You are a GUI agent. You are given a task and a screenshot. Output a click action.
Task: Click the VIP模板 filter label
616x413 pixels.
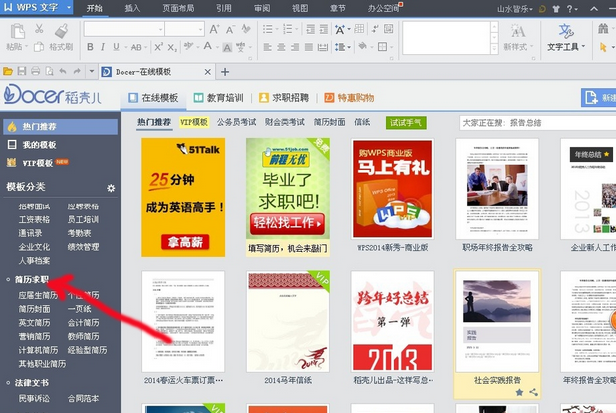coord(194,122)
